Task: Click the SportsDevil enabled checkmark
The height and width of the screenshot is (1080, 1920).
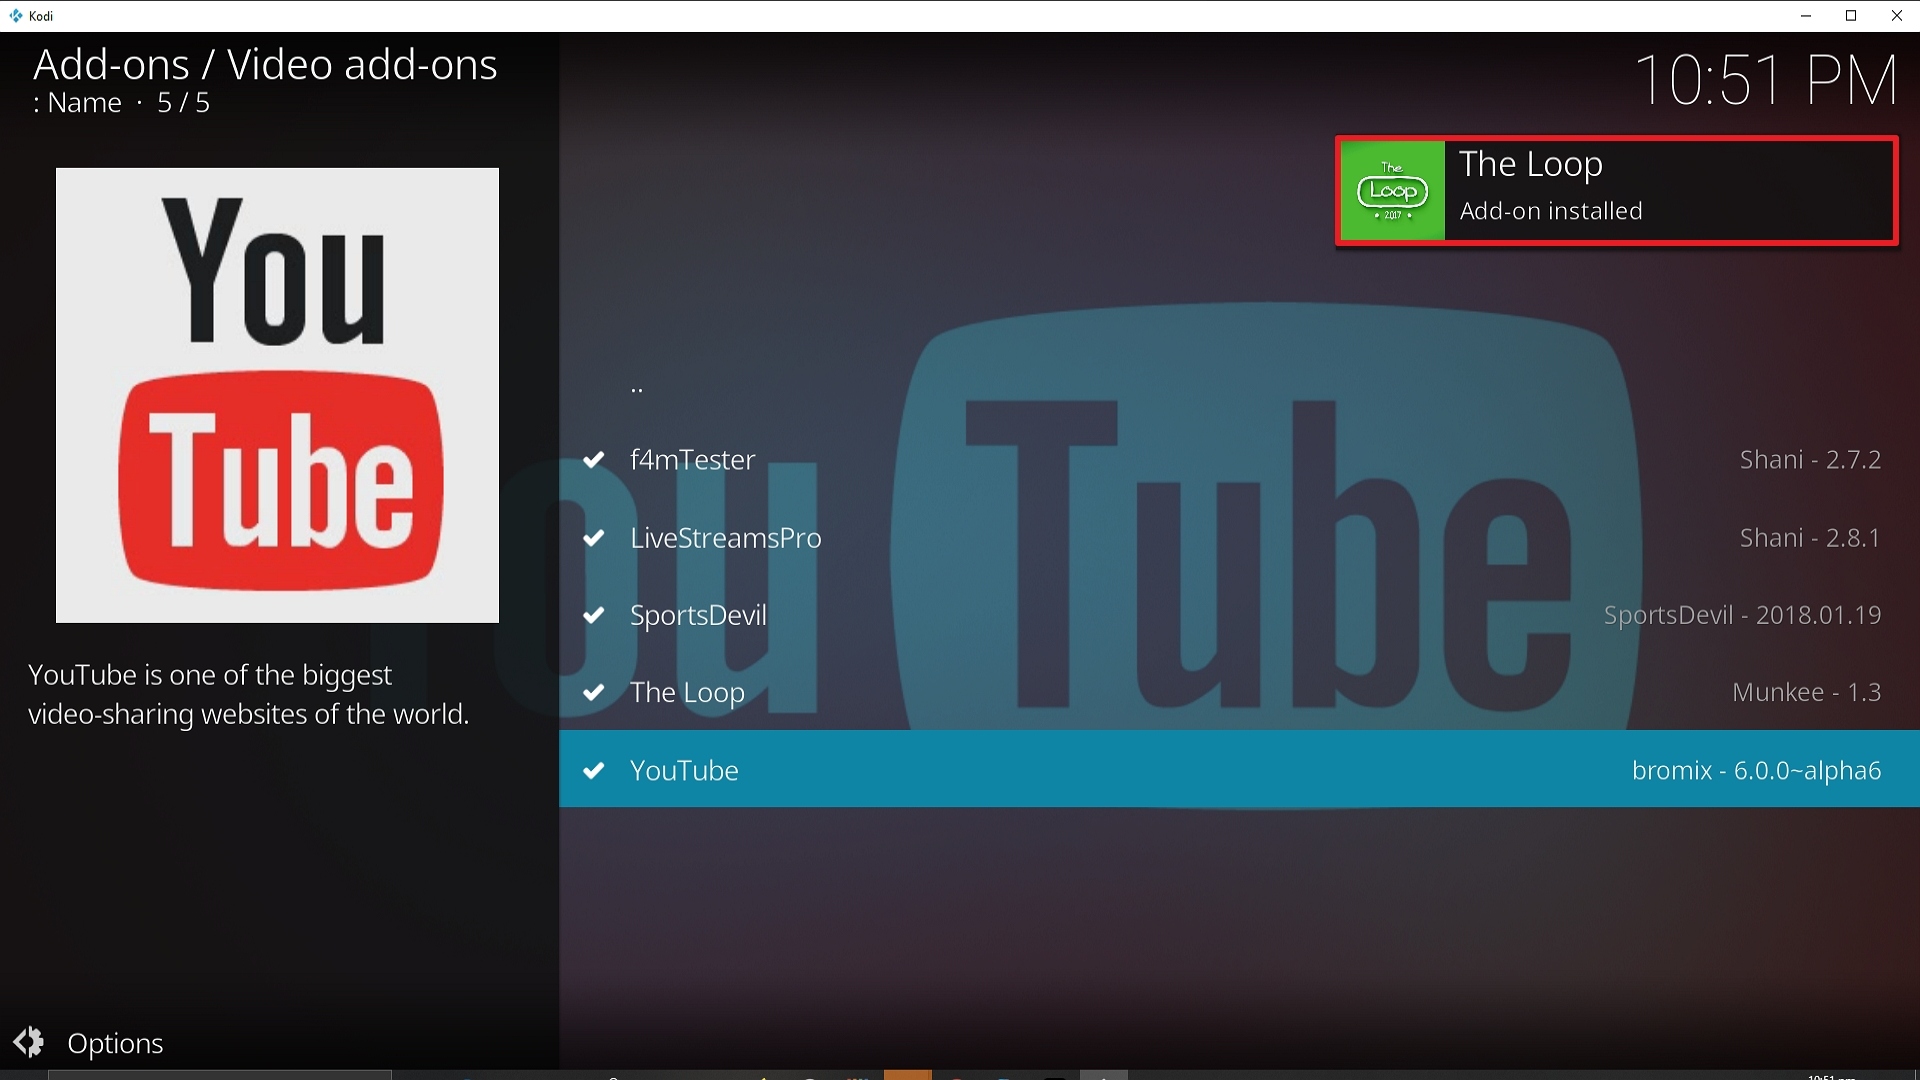Action: click(594, 615)
